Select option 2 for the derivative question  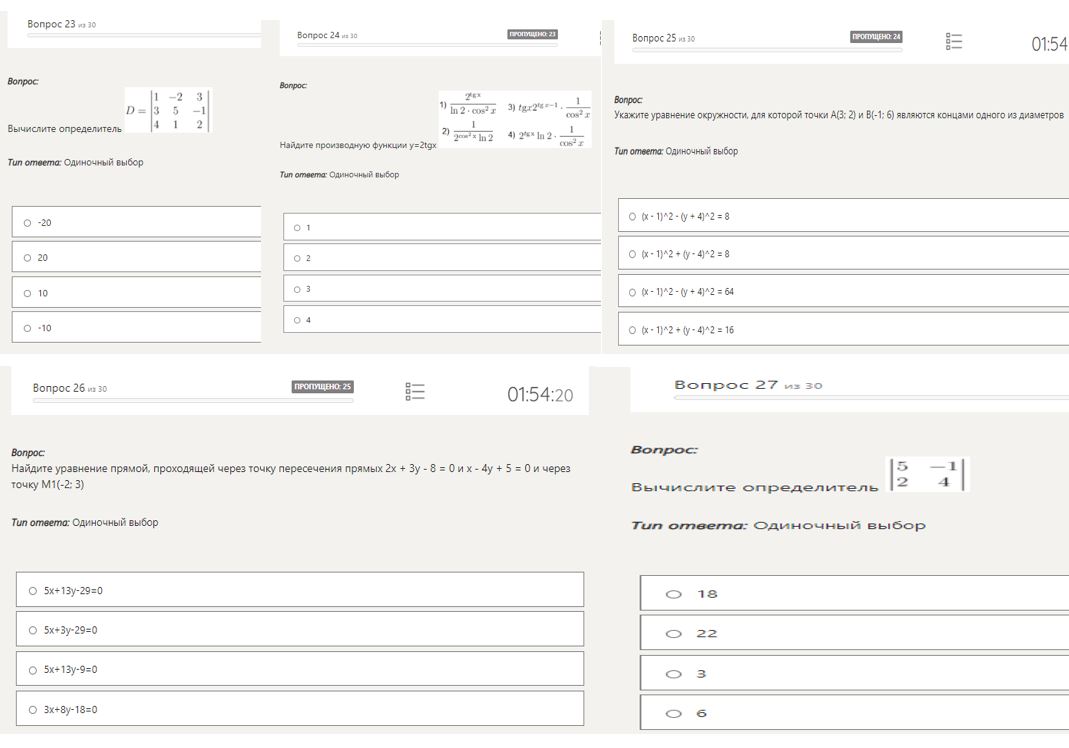click(x=297, y=258)
